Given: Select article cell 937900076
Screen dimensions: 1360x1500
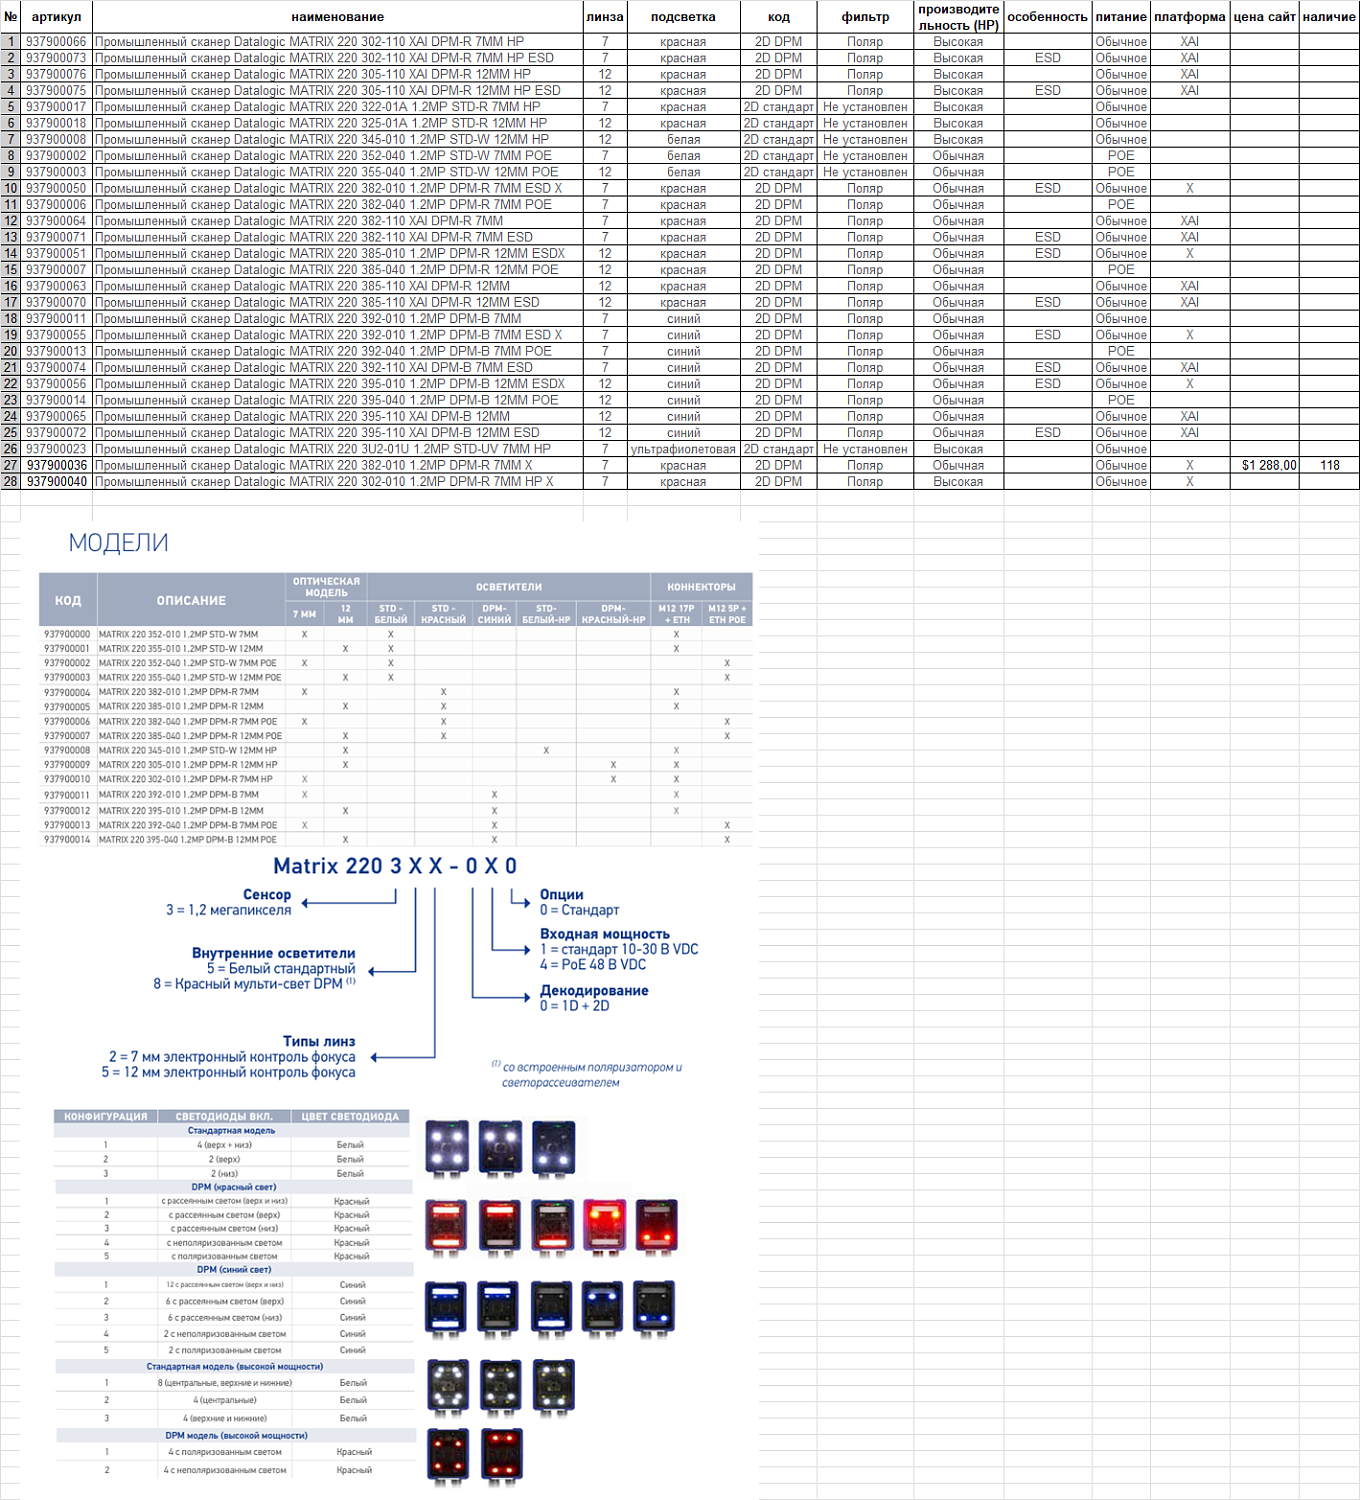Looking at the screenshot, I should (57, 74).
